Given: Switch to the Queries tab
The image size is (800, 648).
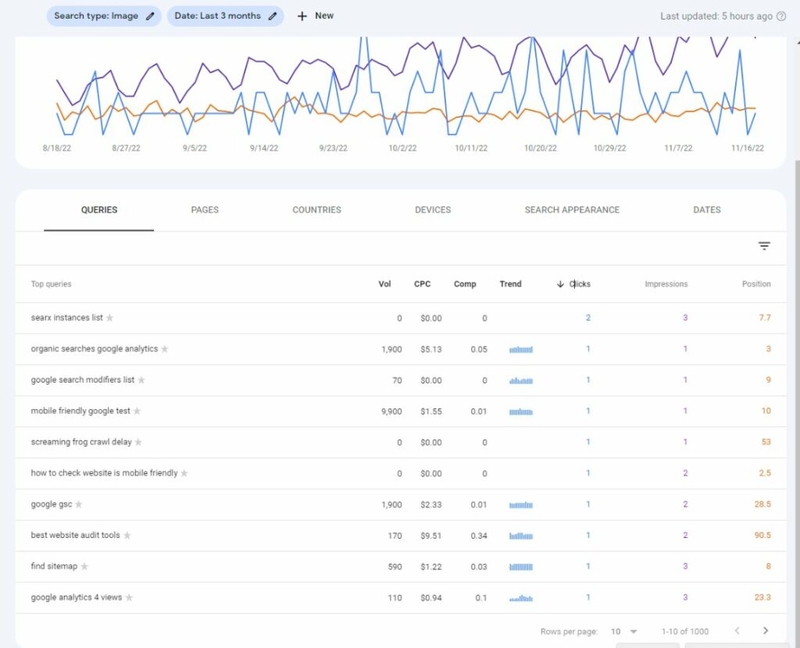Looking at the screenshot, I should click(x=99, y=210).
